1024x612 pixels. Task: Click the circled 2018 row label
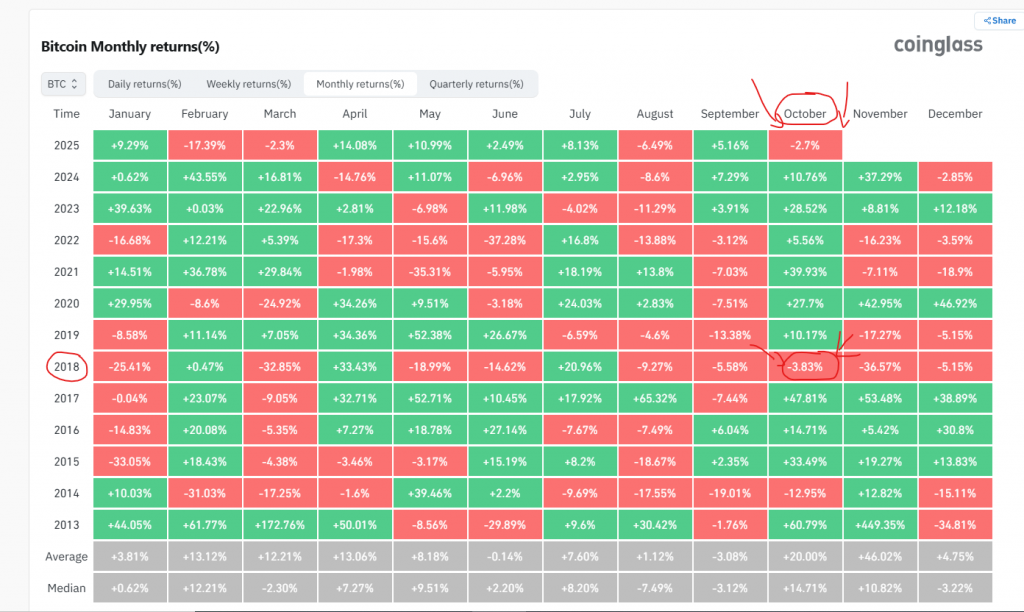(66, 367)
